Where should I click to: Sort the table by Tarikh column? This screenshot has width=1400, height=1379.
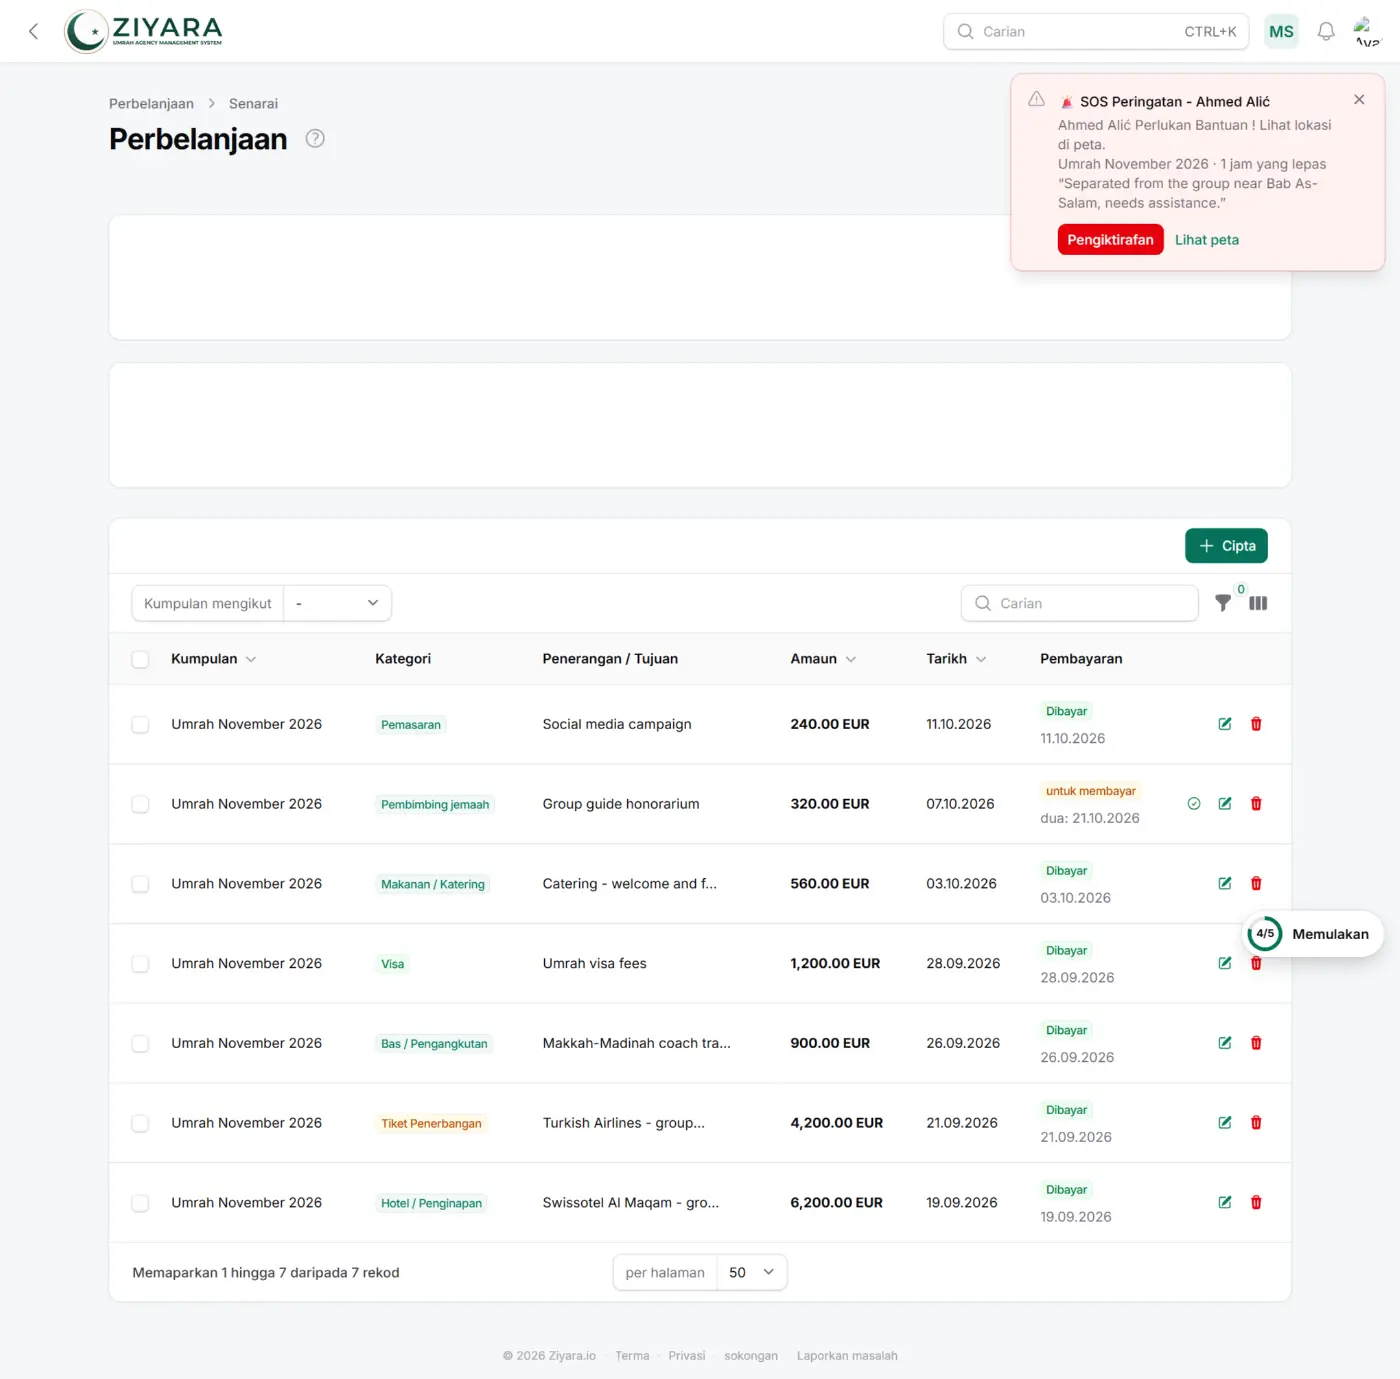pos(956,659)
